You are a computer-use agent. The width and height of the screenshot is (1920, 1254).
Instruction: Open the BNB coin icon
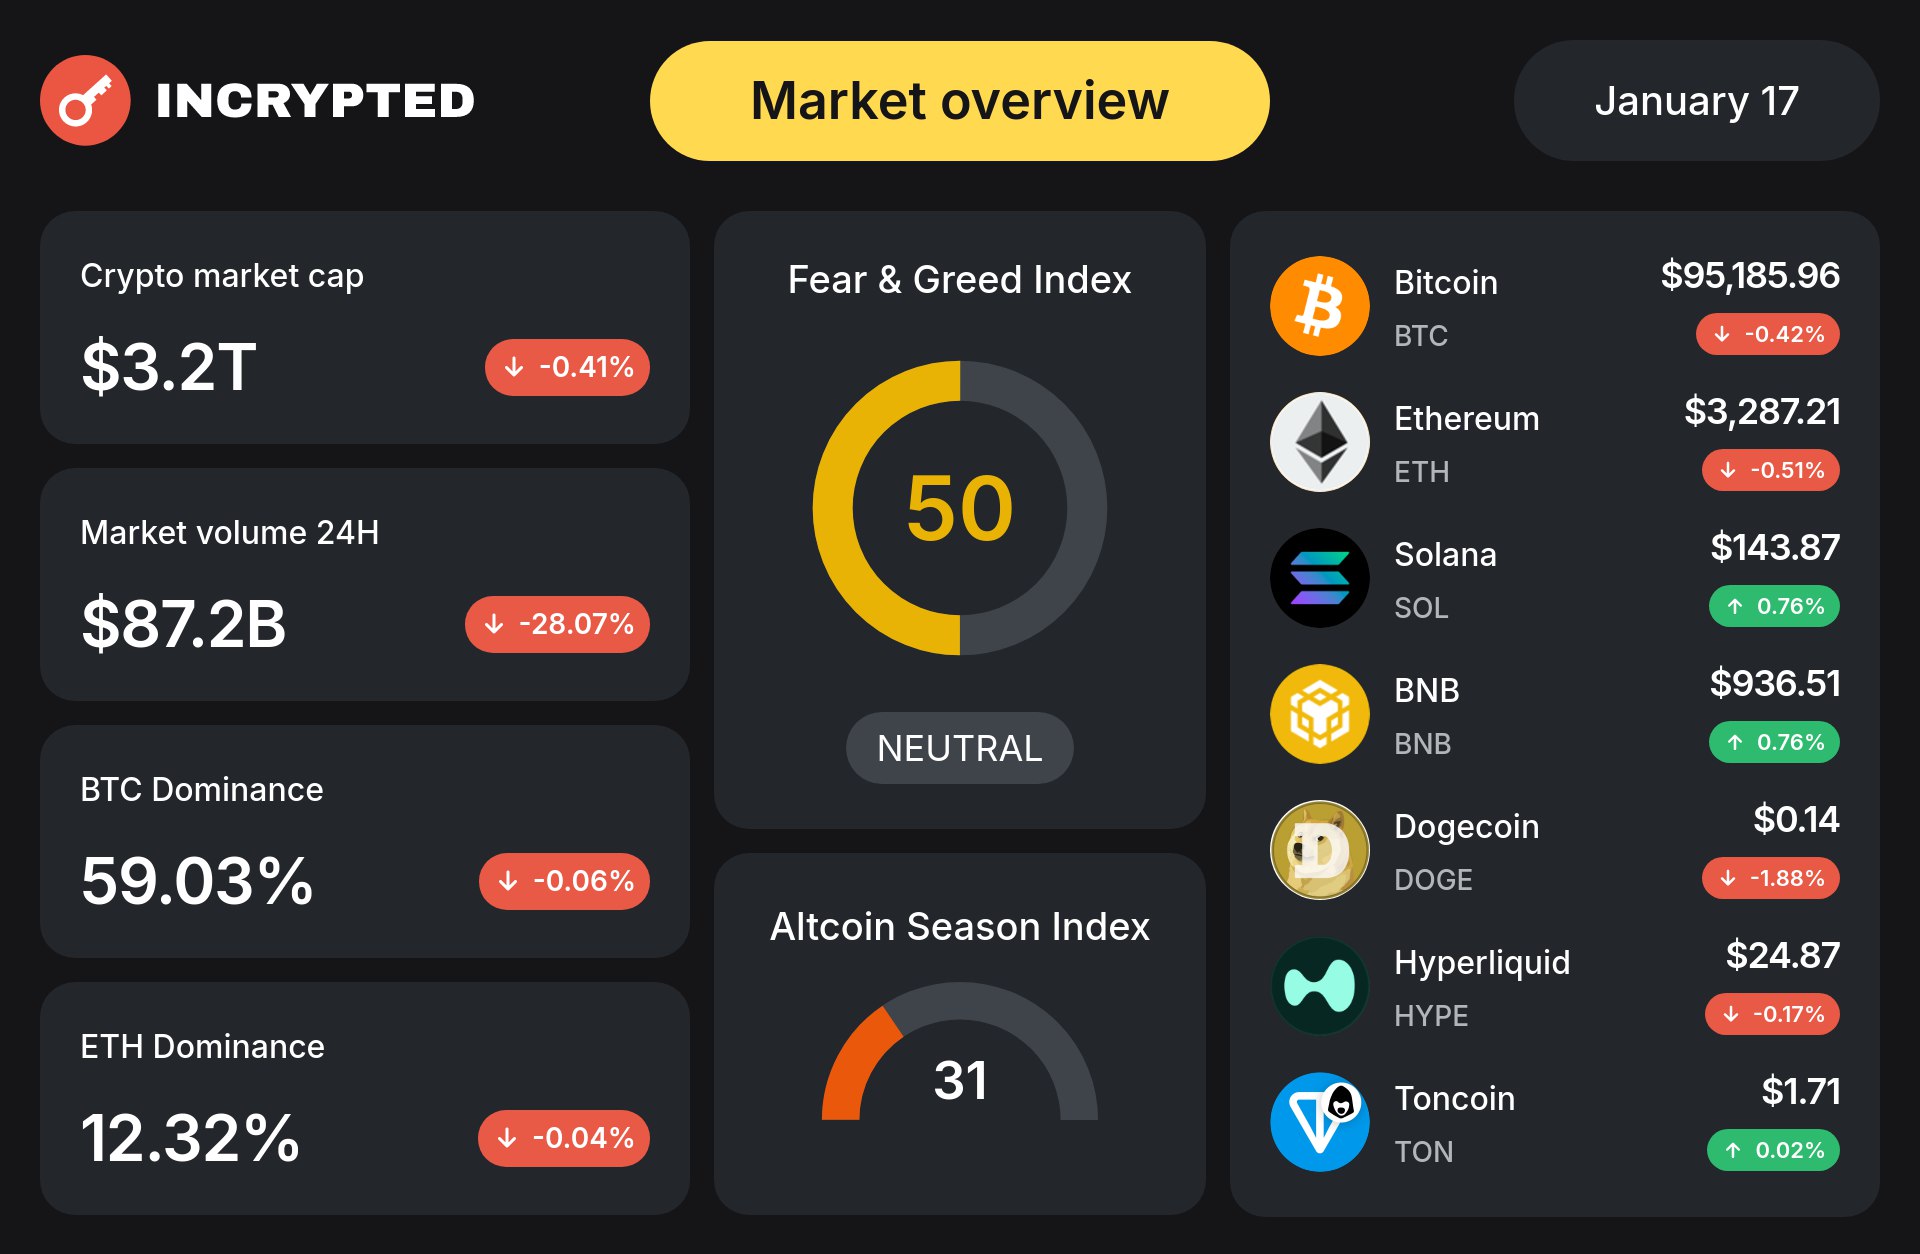pyautogui.click(x=1319, y=714)
